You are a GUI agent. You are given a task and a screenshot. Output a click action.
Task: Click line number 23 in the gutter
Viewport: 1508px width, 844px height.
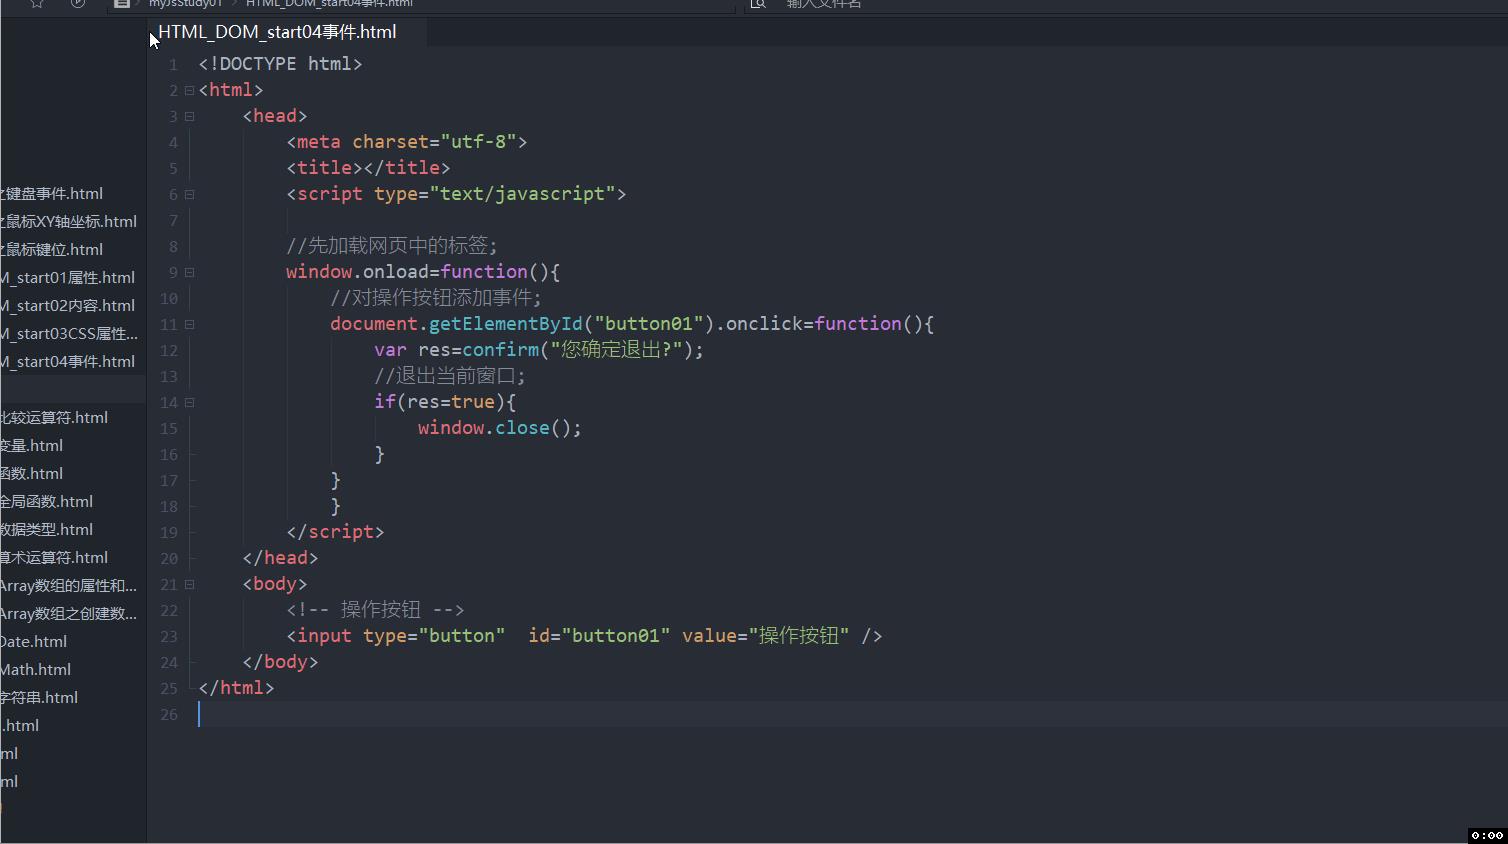tap(169, 636)
